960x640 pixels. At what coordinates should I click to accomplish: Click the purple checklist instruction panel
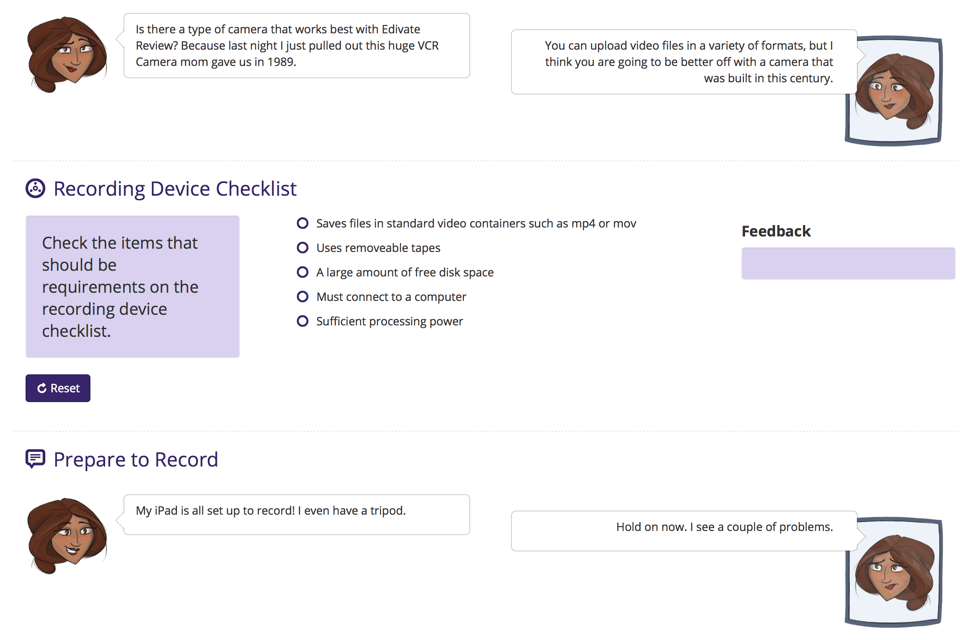click(132, 287)
